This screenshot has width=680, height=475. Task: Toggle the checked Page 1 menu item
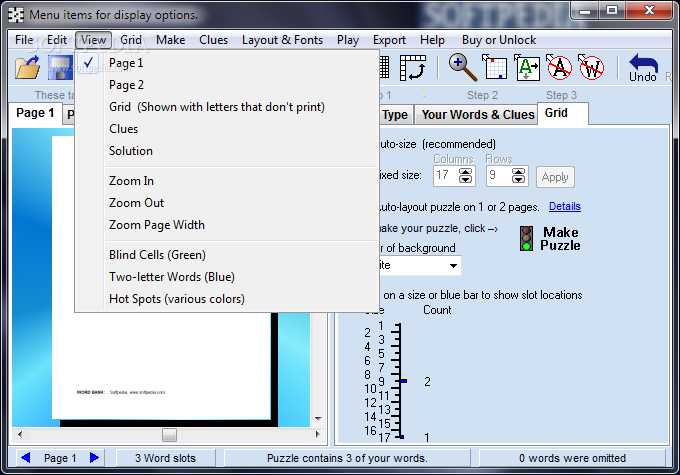(x=226, y=63)
